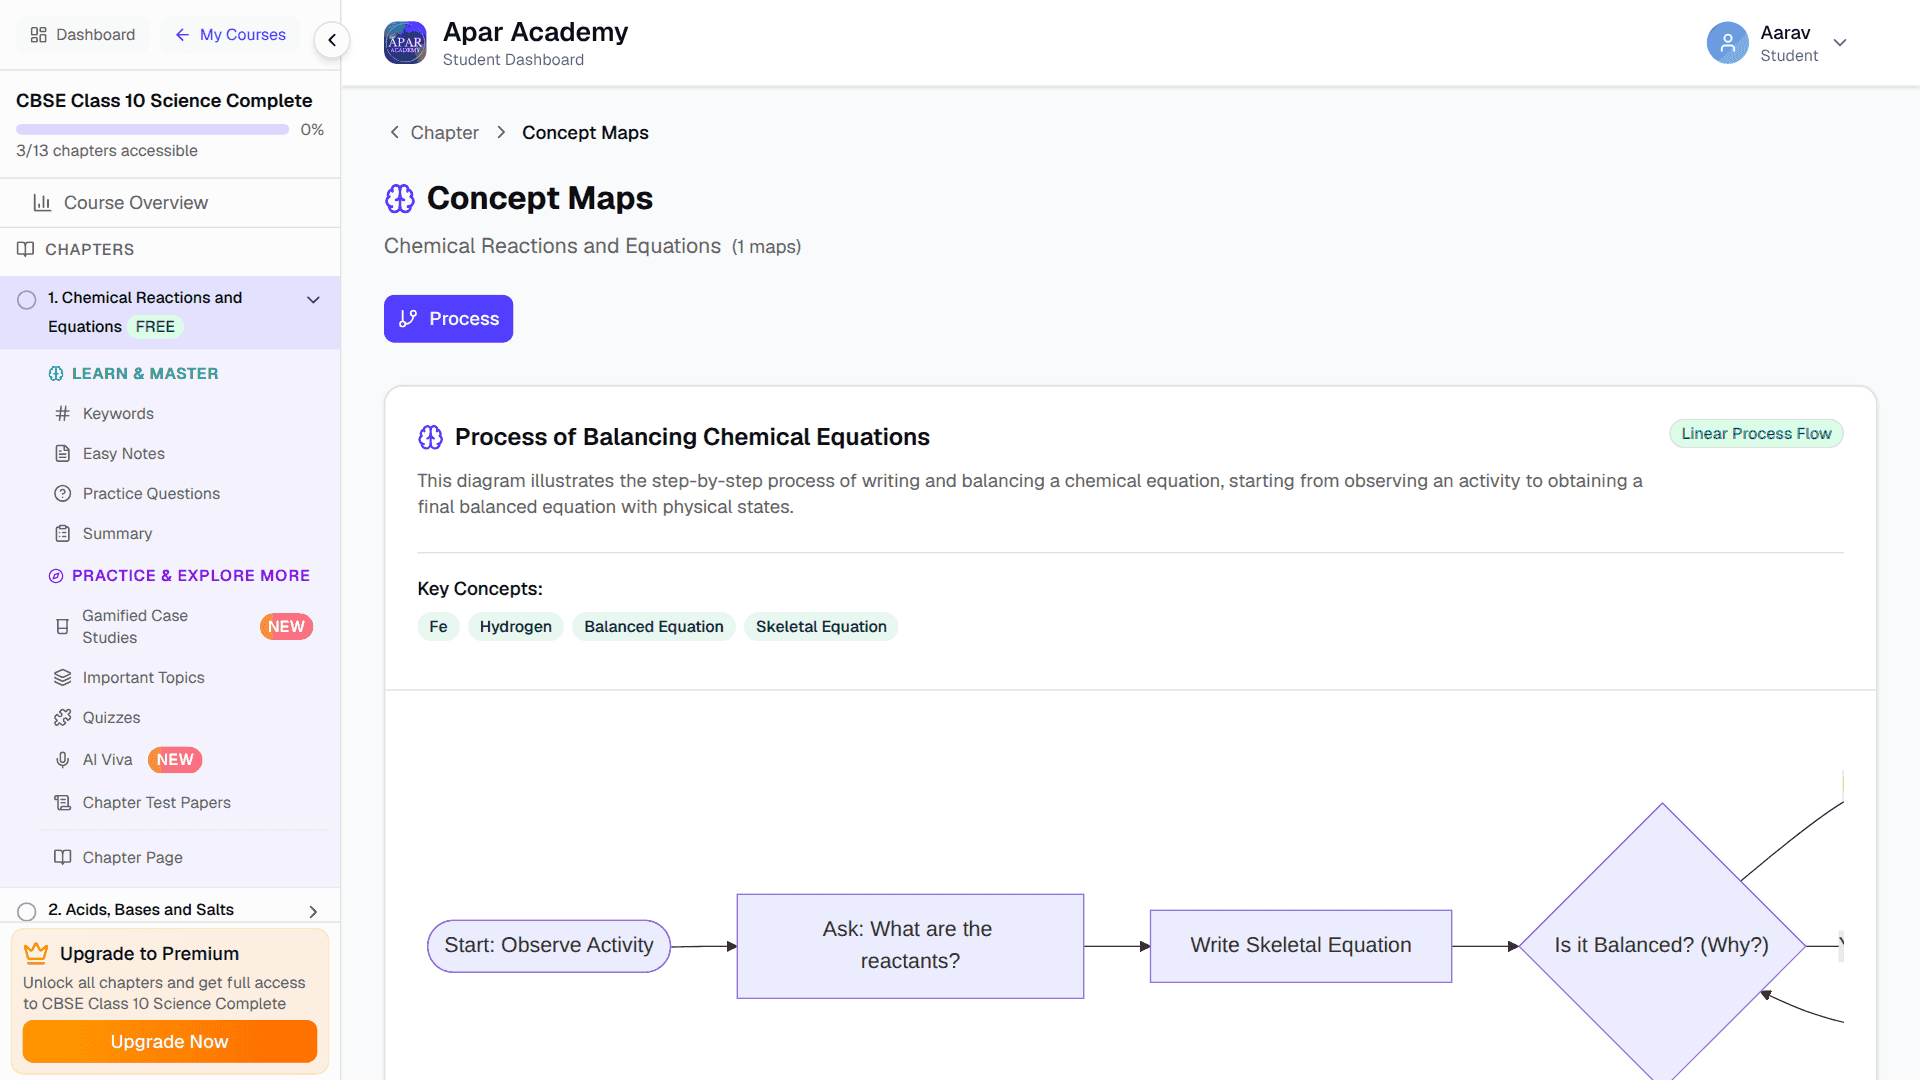The height and width of the screenshot is (1080, 1920).
Task: Click the course progress bar
Action: click(x=152, y=130)
